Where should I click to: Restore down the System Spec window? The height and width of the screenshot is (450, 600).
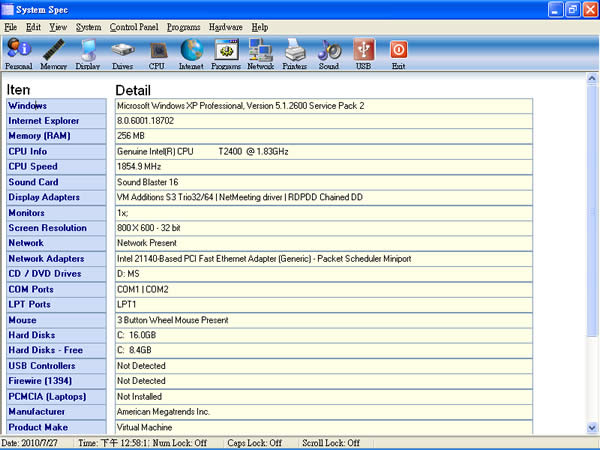coord(573,10)
